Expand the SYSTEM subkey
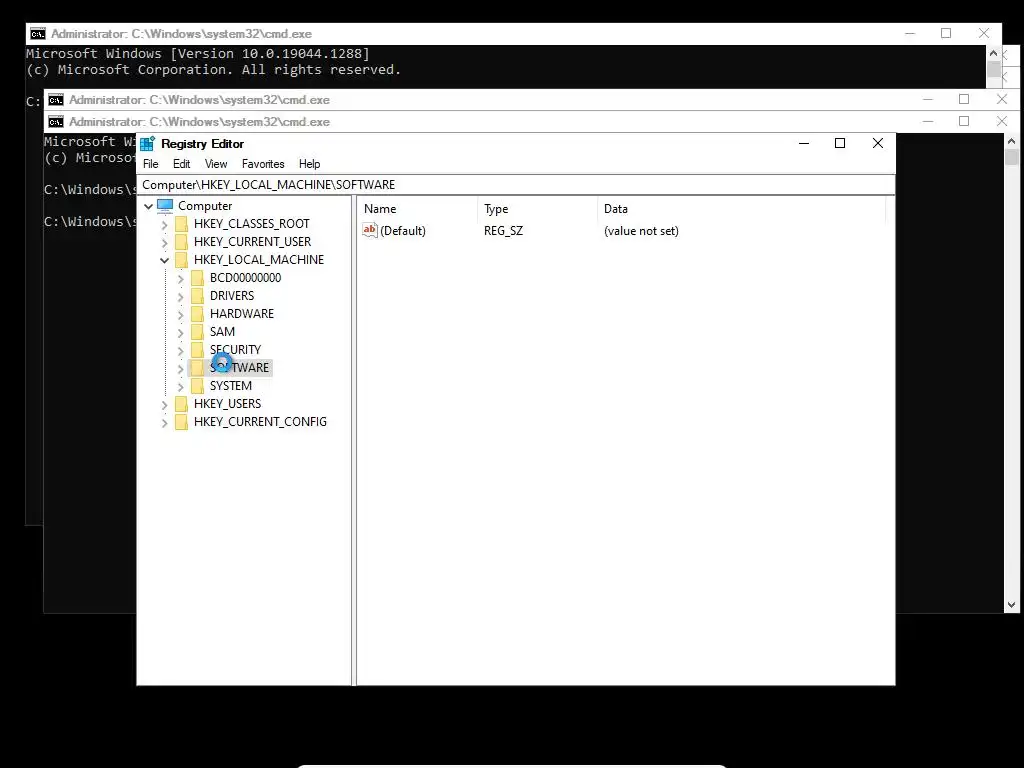Image resolution: width=1024 pixels, height=768 pixels. tap(180, 387)
